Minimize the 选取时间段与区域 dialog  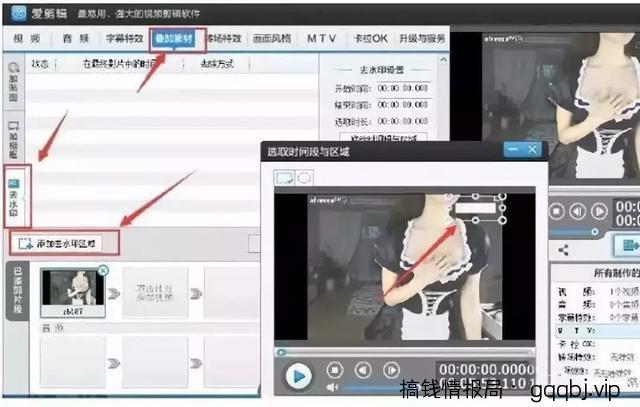click(513, 150)
